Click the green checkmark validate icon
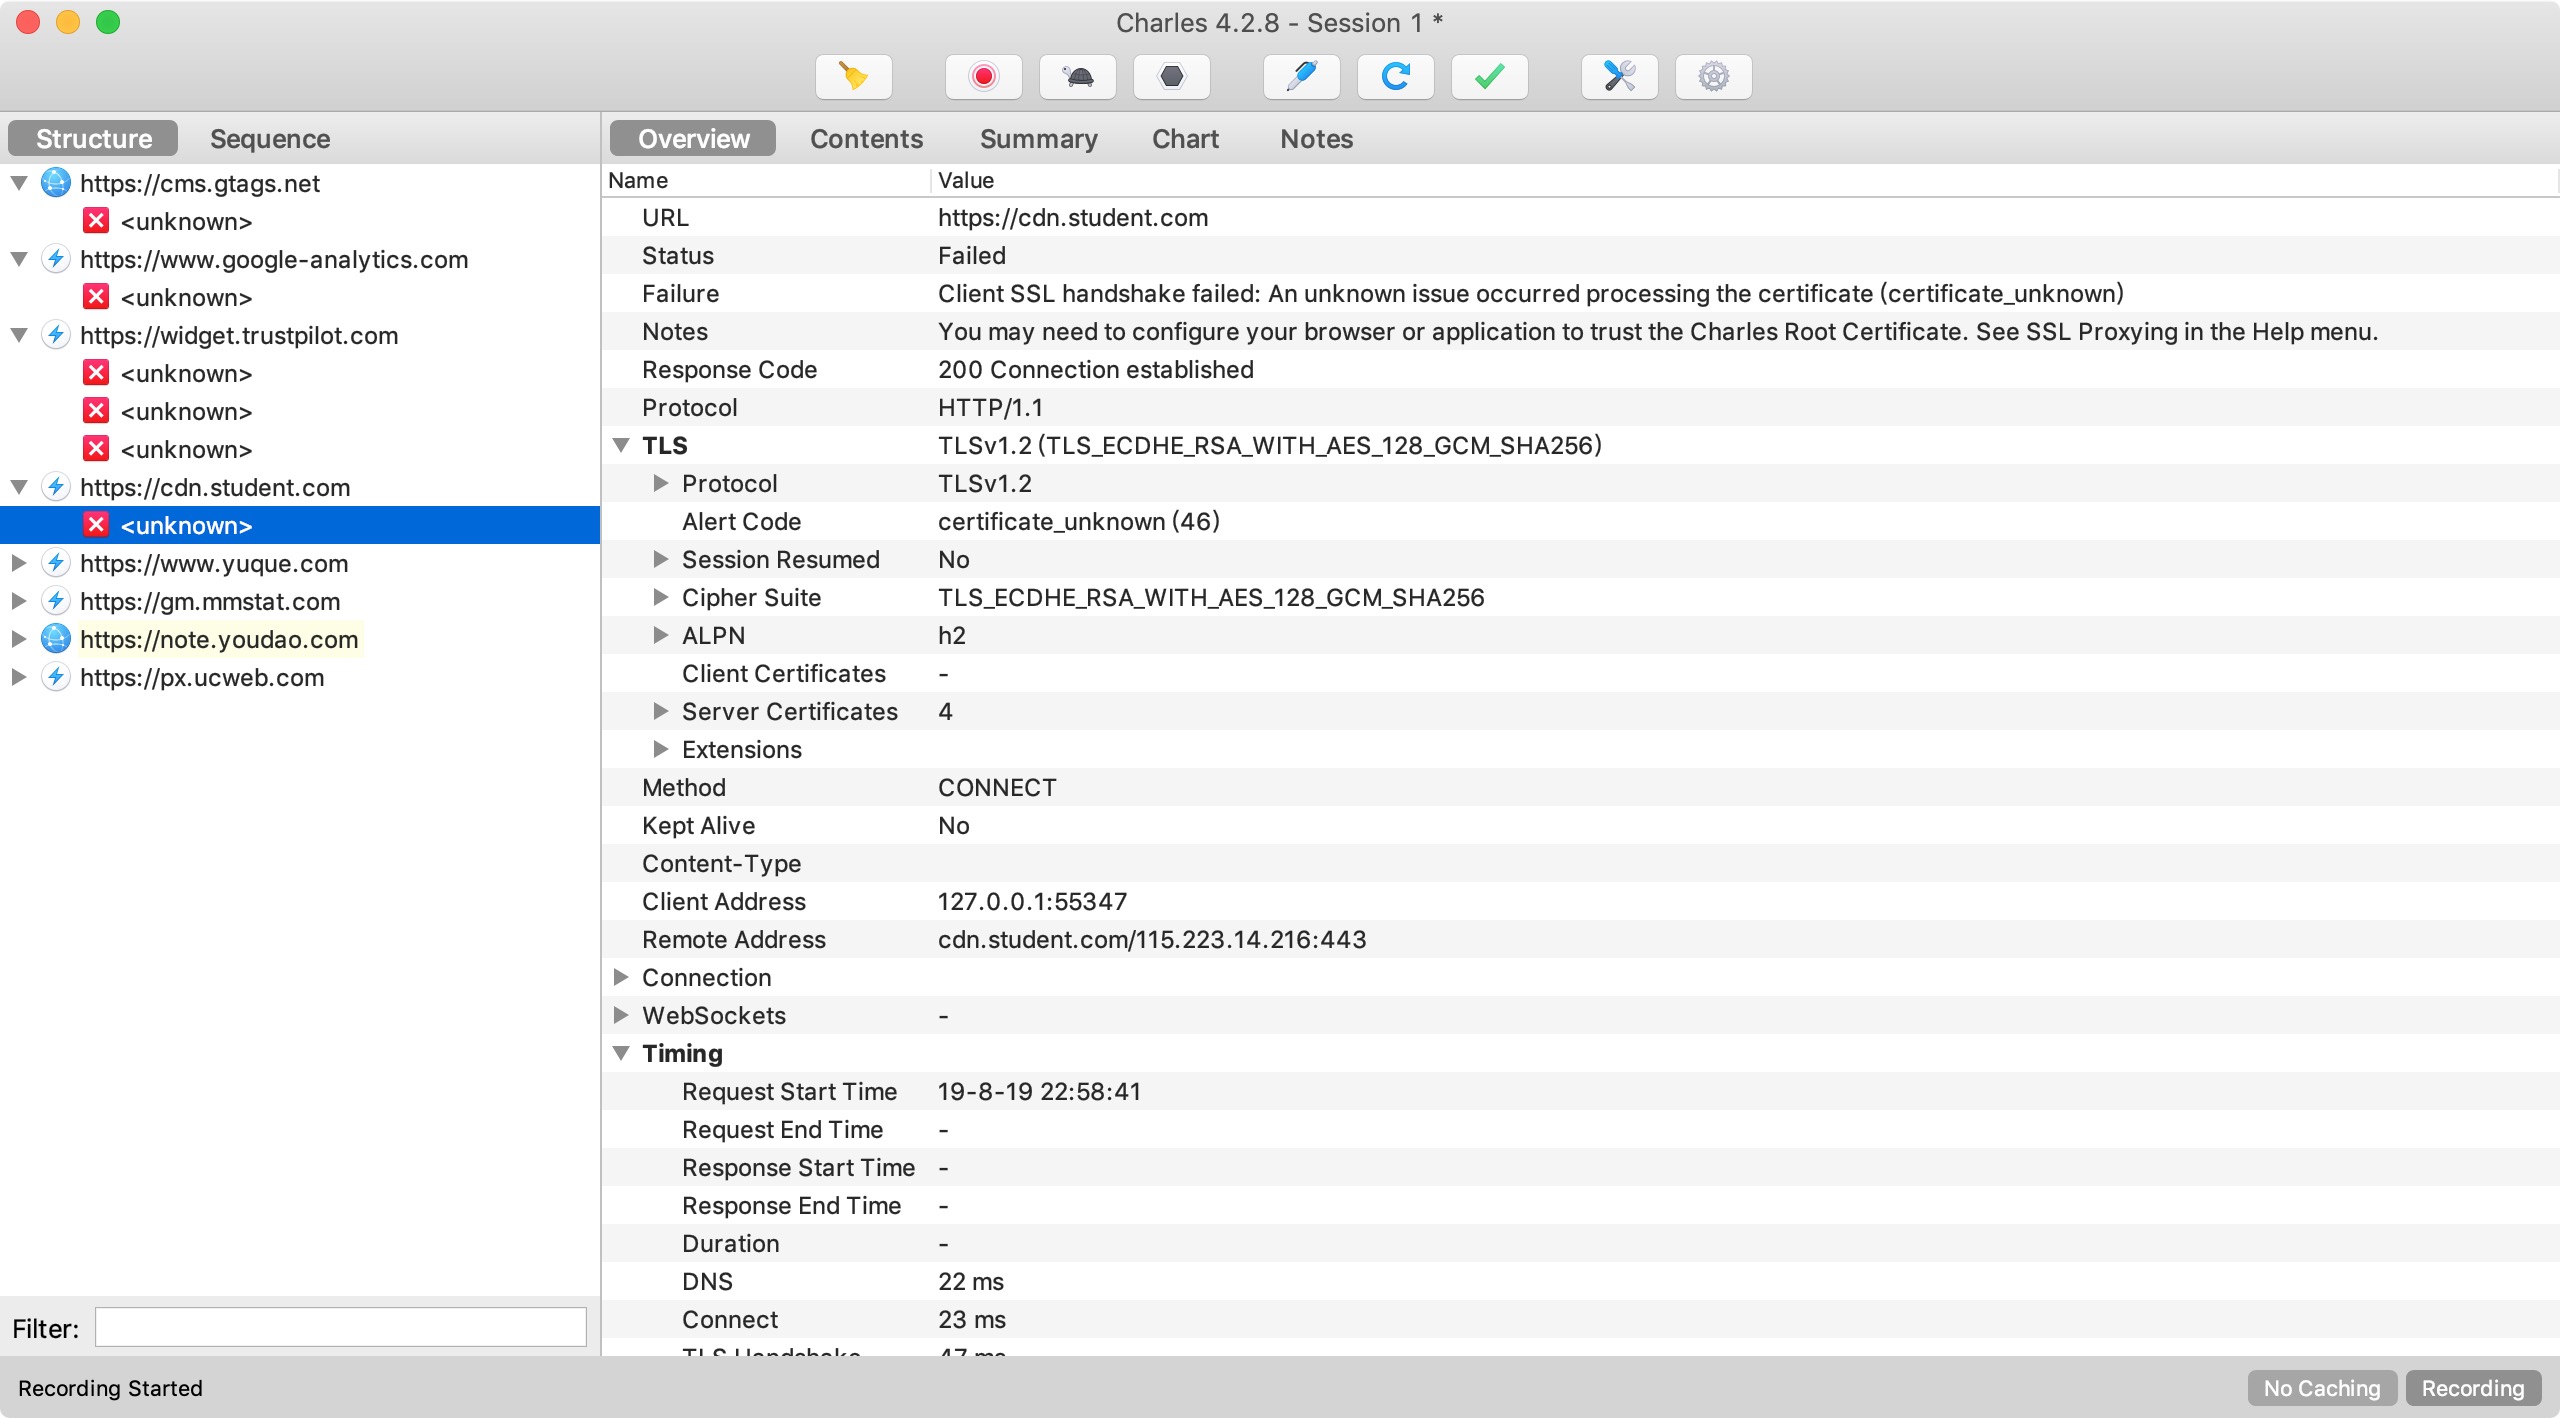 point(1489,77)
